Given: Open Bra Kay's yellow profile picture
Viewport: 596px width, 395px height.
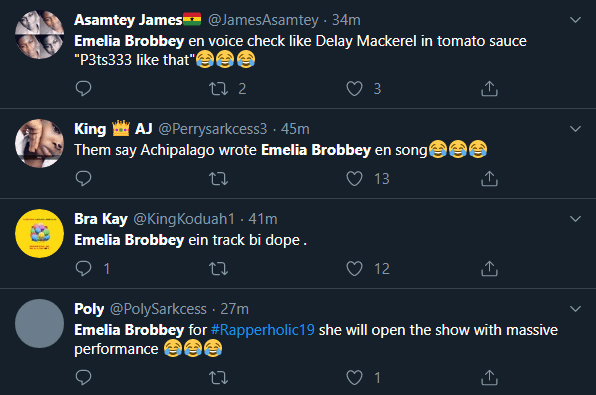Looking at the screenshot, I should 40,233.
